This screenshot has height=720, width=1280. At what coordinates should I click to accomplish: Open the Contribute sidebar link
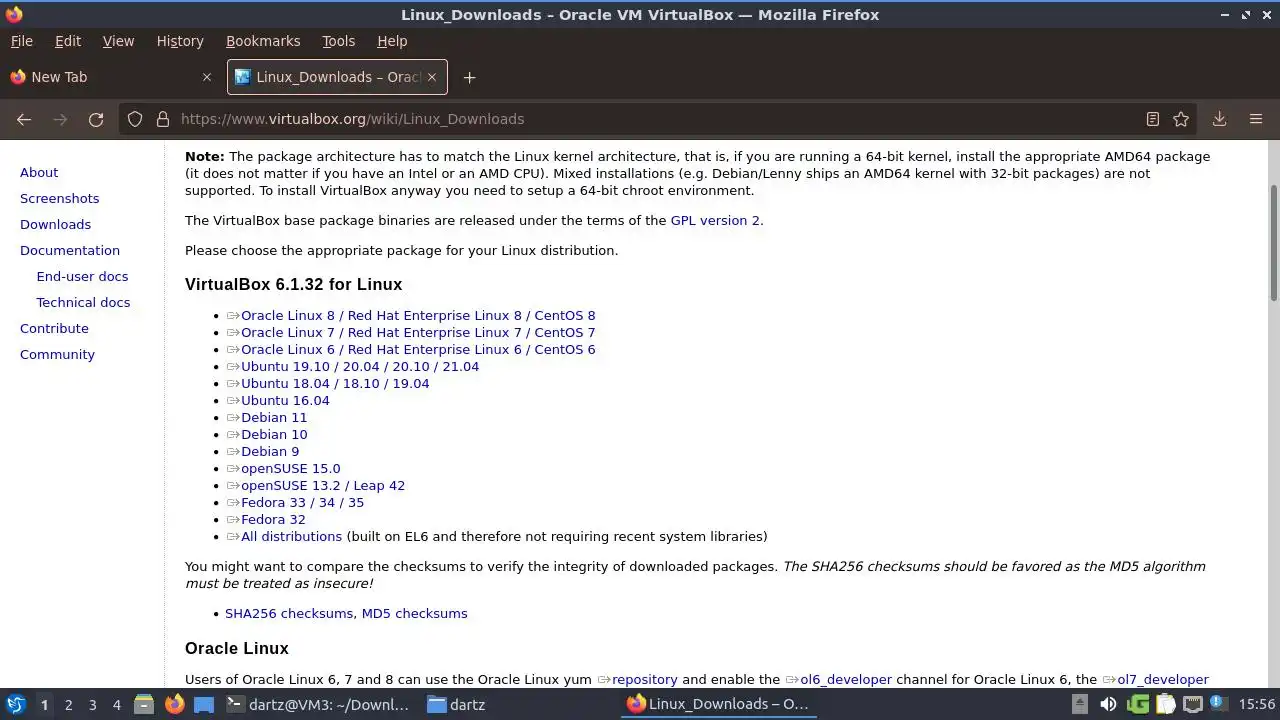(x=54, y=328)
